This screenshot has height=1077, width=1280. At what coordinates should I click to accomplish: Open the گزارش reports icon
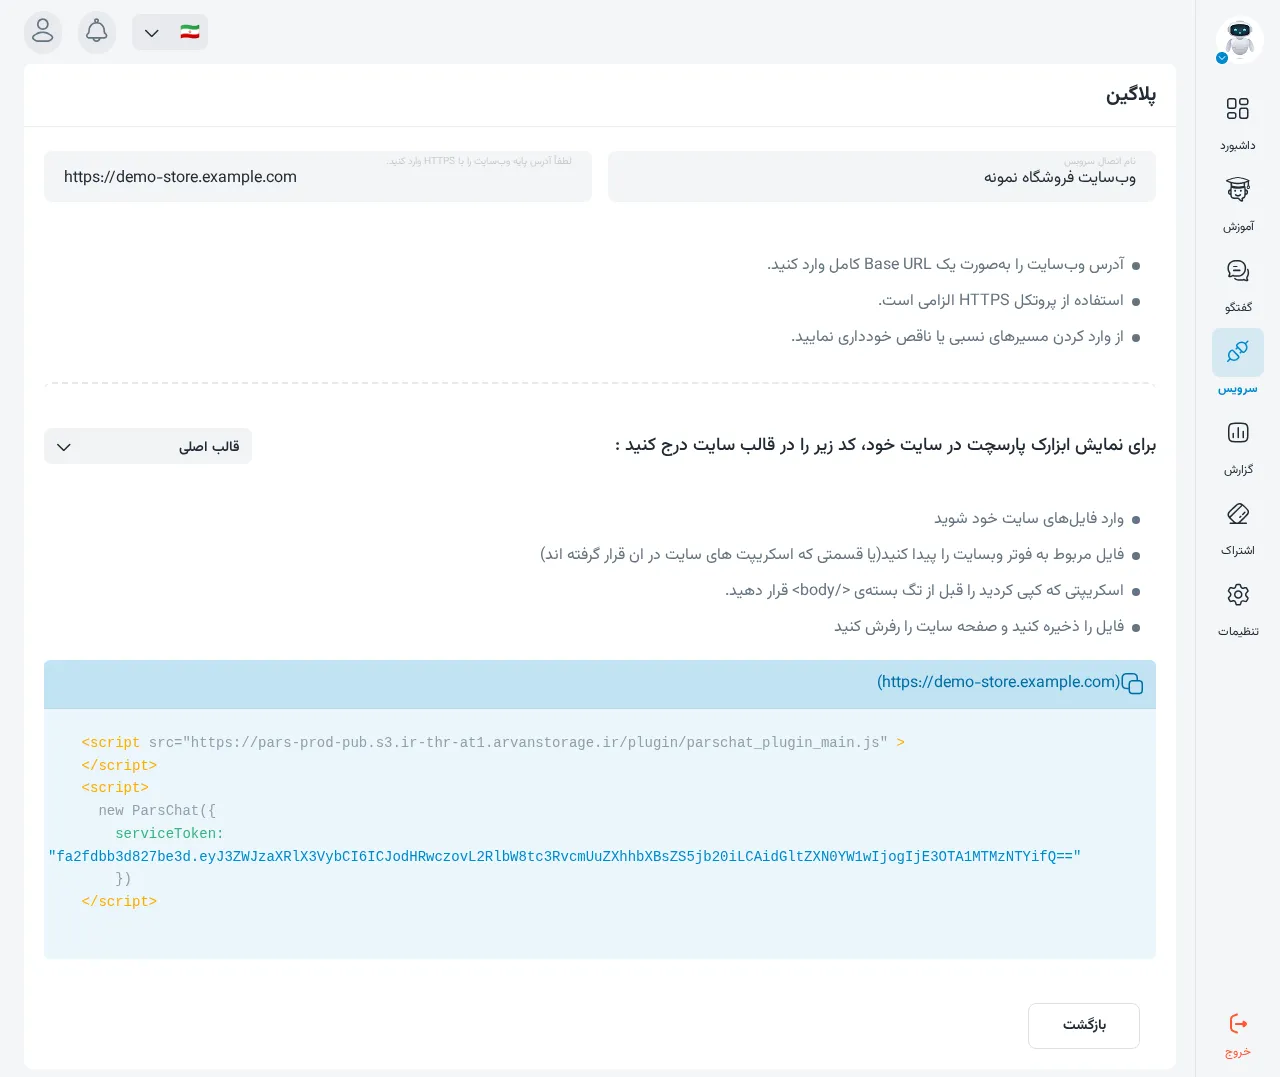(x=1238, y=433)
